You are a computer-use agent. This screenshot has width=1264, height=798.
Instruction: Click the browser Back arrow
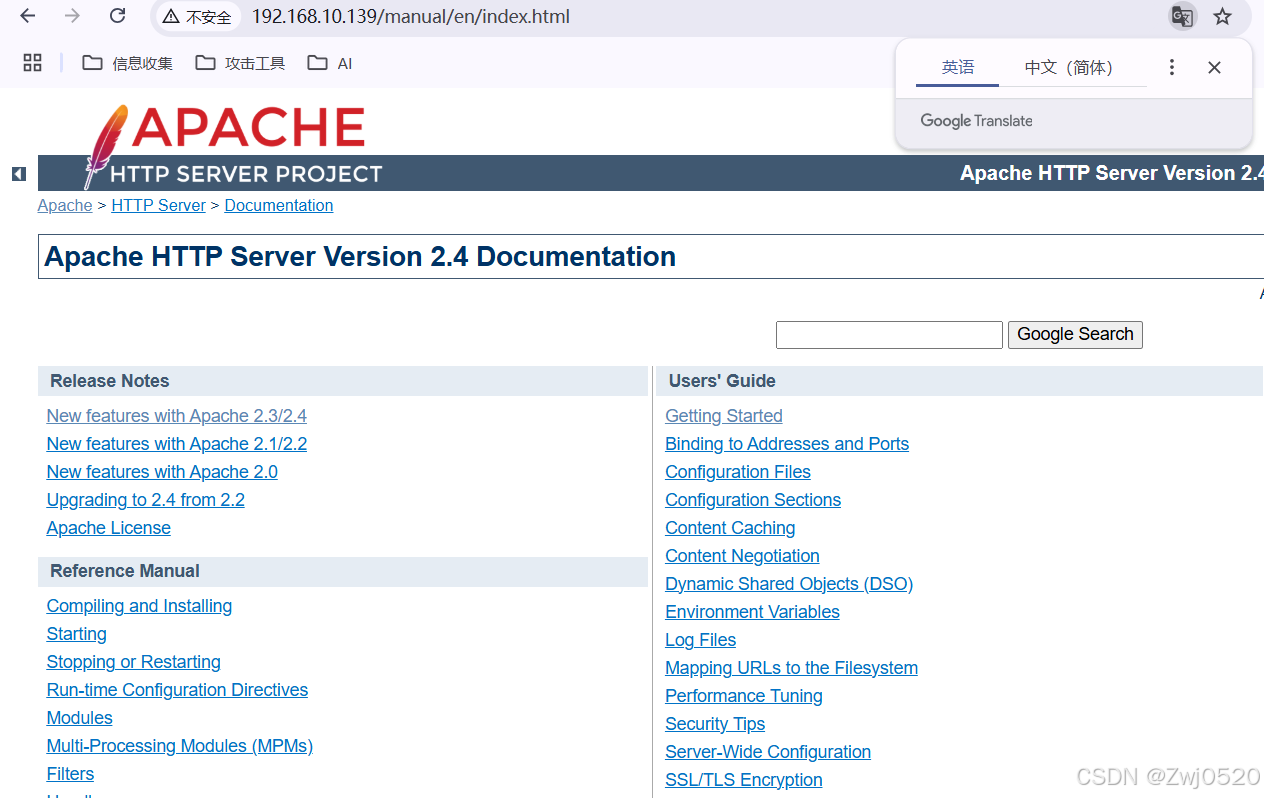[x=28, y=16]
